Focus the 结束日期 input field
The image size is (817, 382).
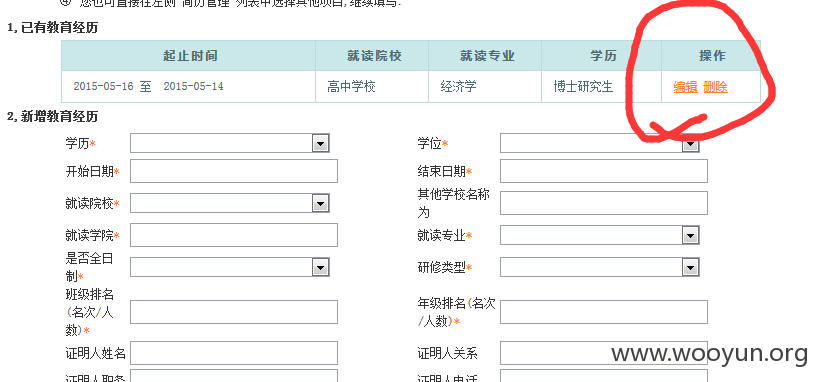pyautogui.click(x=604, y=171)
